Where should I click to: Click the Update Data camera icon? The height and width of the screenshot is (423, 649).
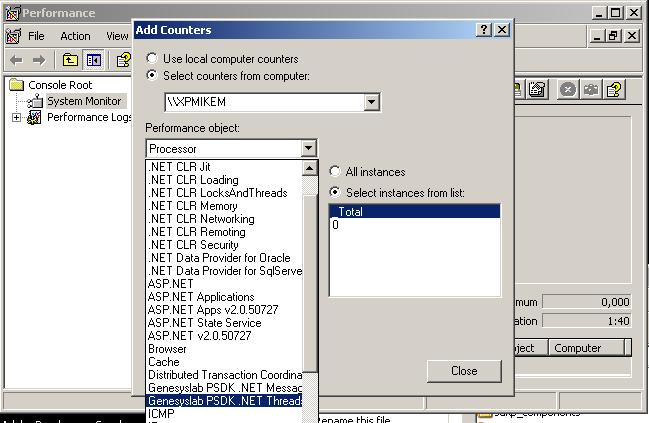pyautogui.click(x=591, y=89)
